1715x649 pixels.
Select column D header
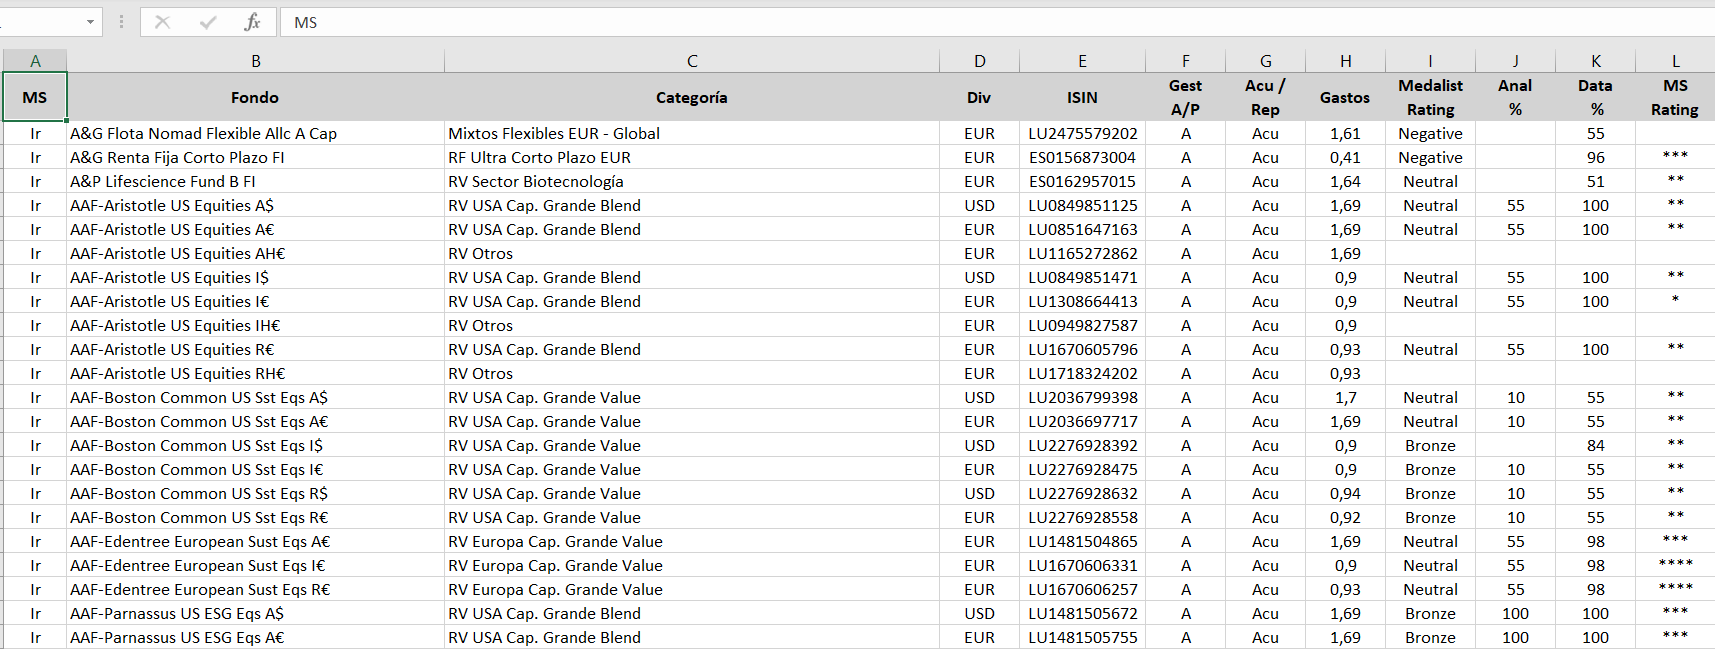point(980,61)
